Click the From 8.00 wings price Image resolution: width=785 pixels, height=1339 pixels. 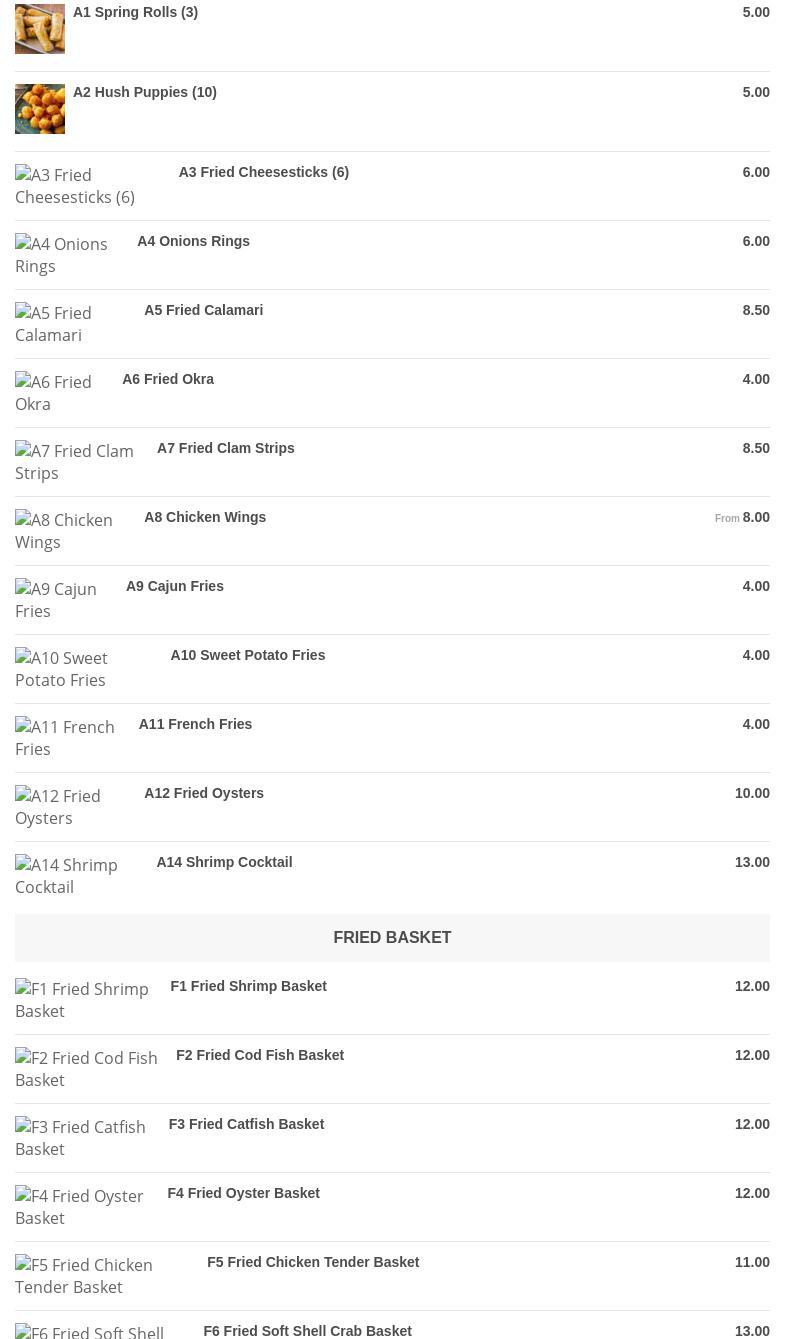[x=742, y=517]
